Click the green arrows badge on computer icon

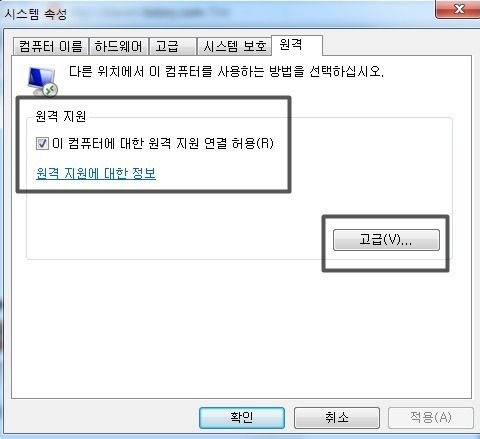tap(51, 89)
